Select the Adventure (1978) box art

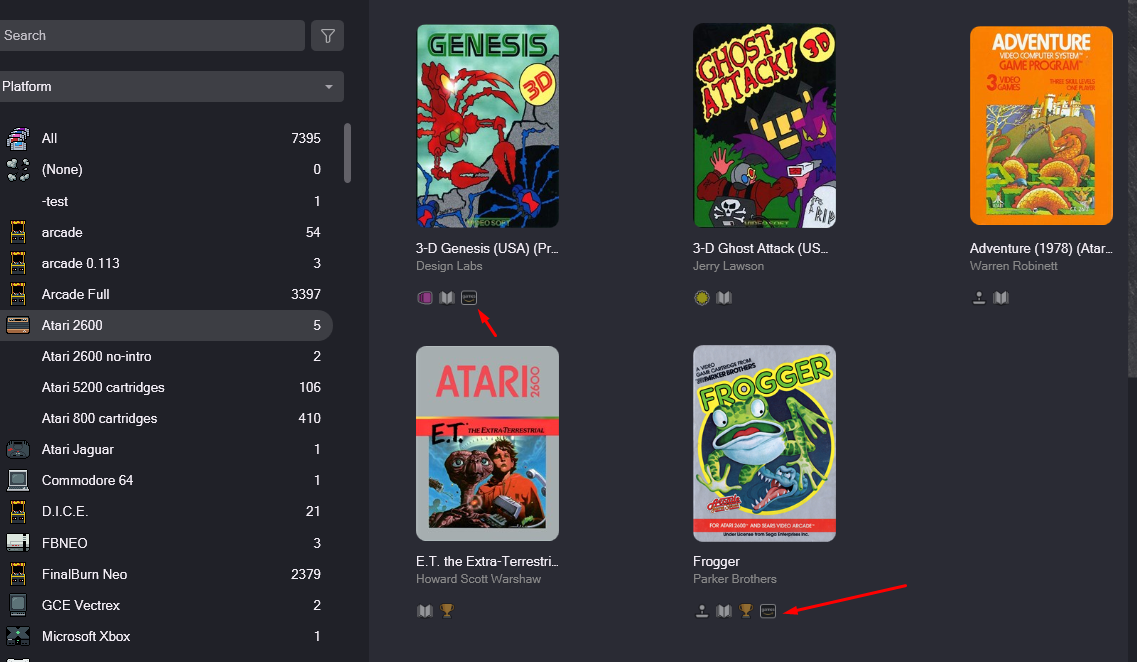[1041, 125]
